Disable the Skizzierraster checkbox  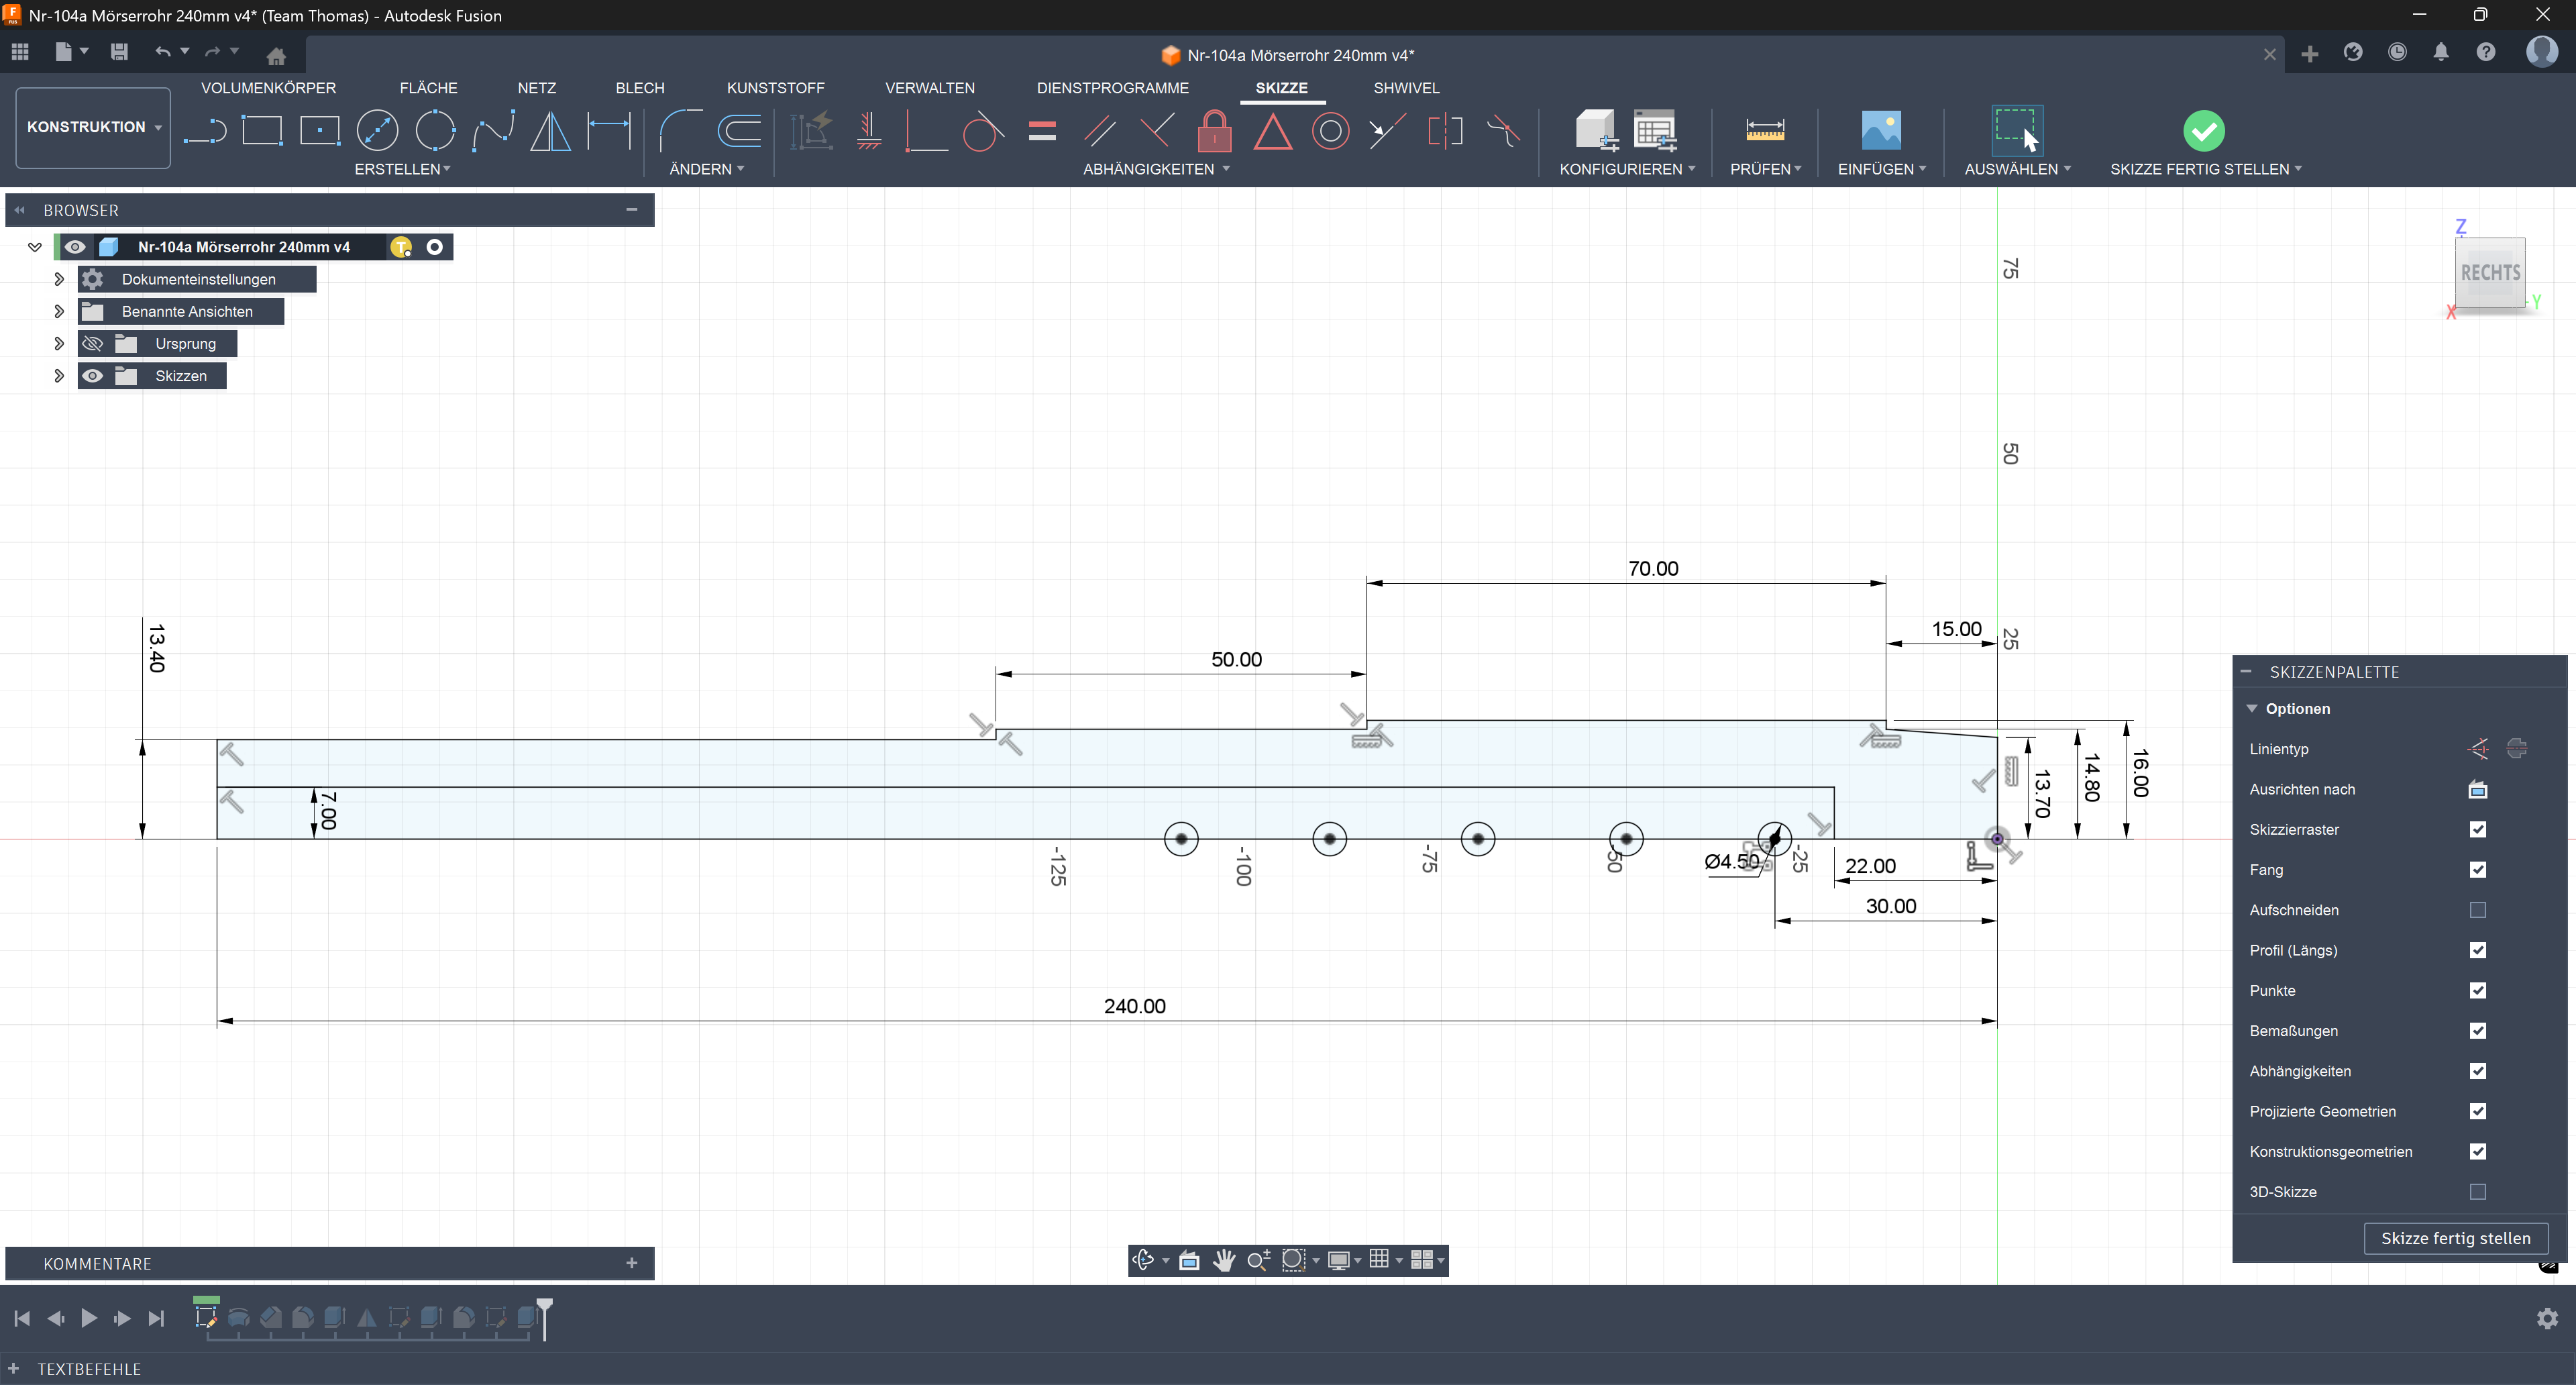pos(2477,829)
